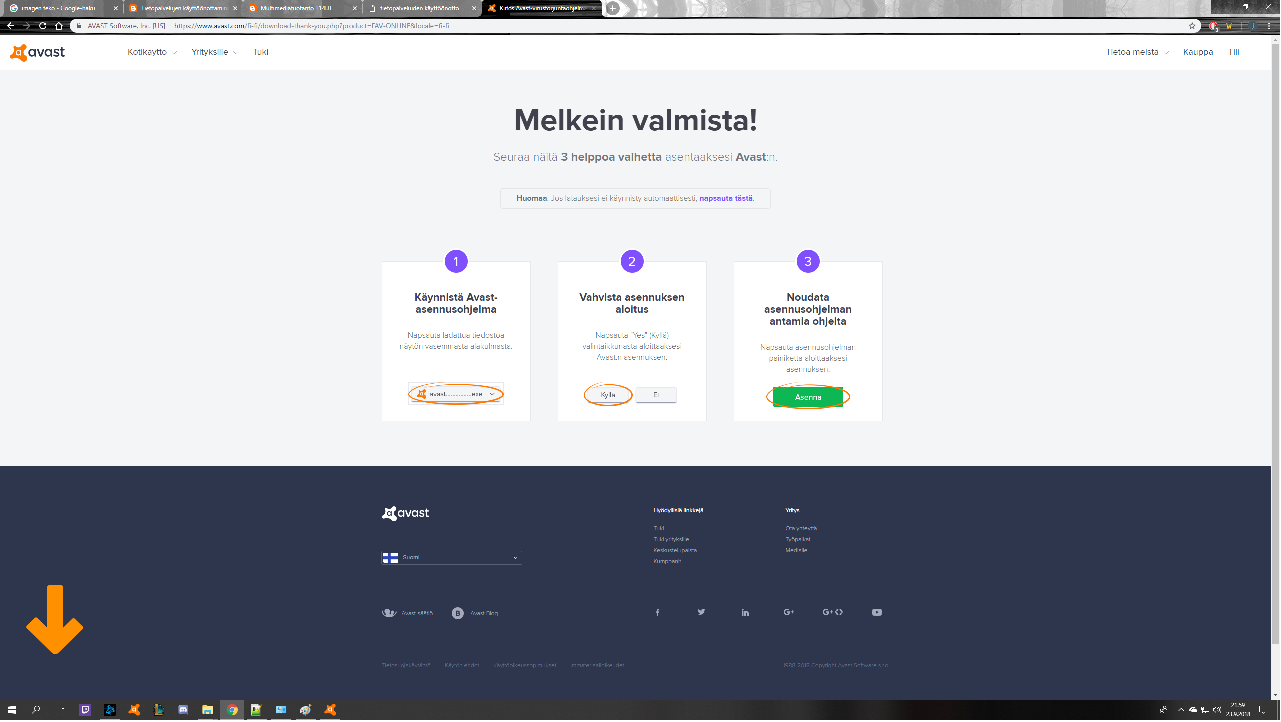The image size is (1281, 722).
Task: Open Avast's Google+ page beside the LinkedIn icon
Action: click(789, 612)
